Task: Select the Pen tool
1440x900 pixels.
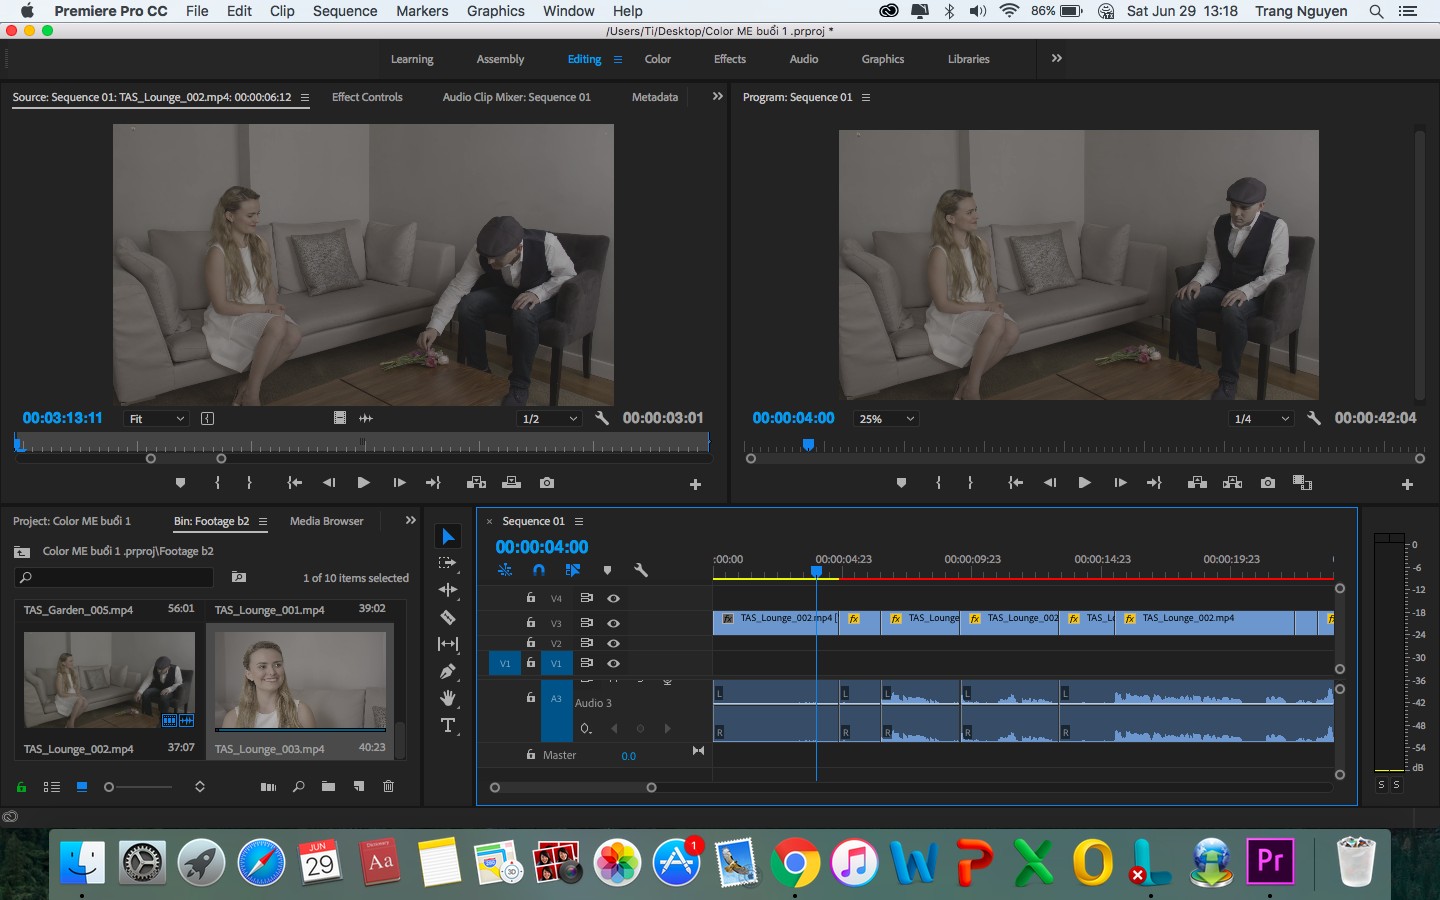Action: 448,671
